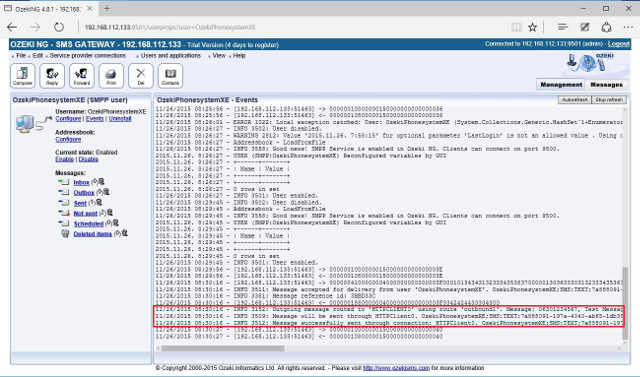Viewport: 640px width, 377px height.
Task: Click the Autorefresh button
Action: [575, 100]
